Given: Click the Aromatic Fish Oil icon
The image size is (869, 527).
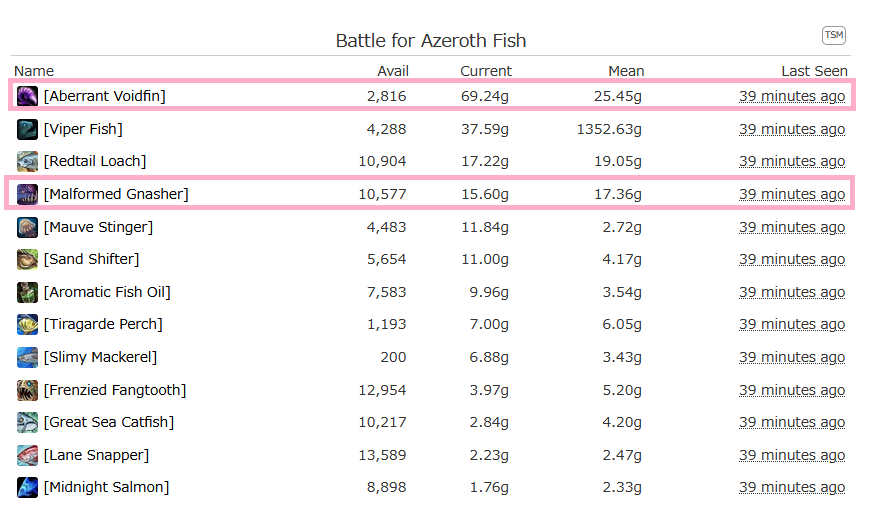Looking at the screenshot, I should coord(27,292).
